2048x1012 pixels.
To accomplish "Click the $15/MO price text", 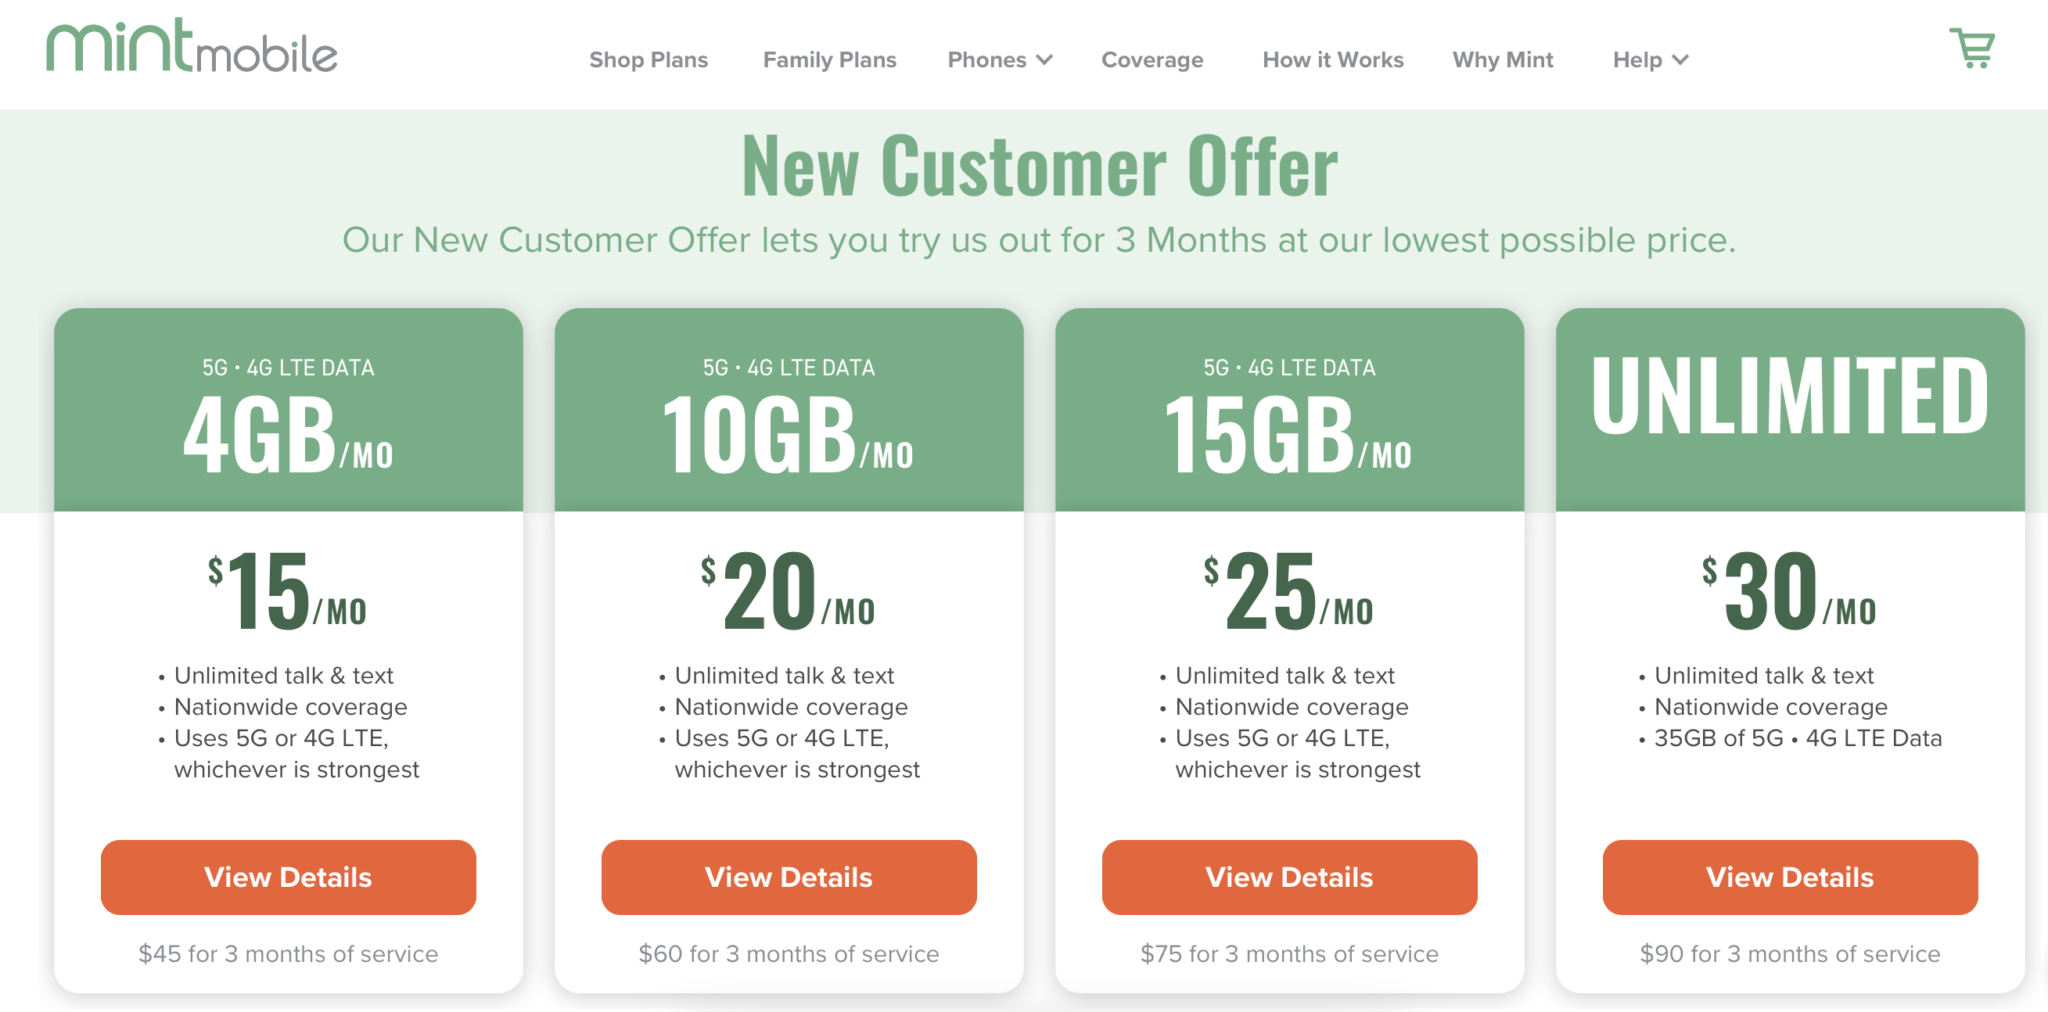I will pyautogui.click(x=288, y=591).
